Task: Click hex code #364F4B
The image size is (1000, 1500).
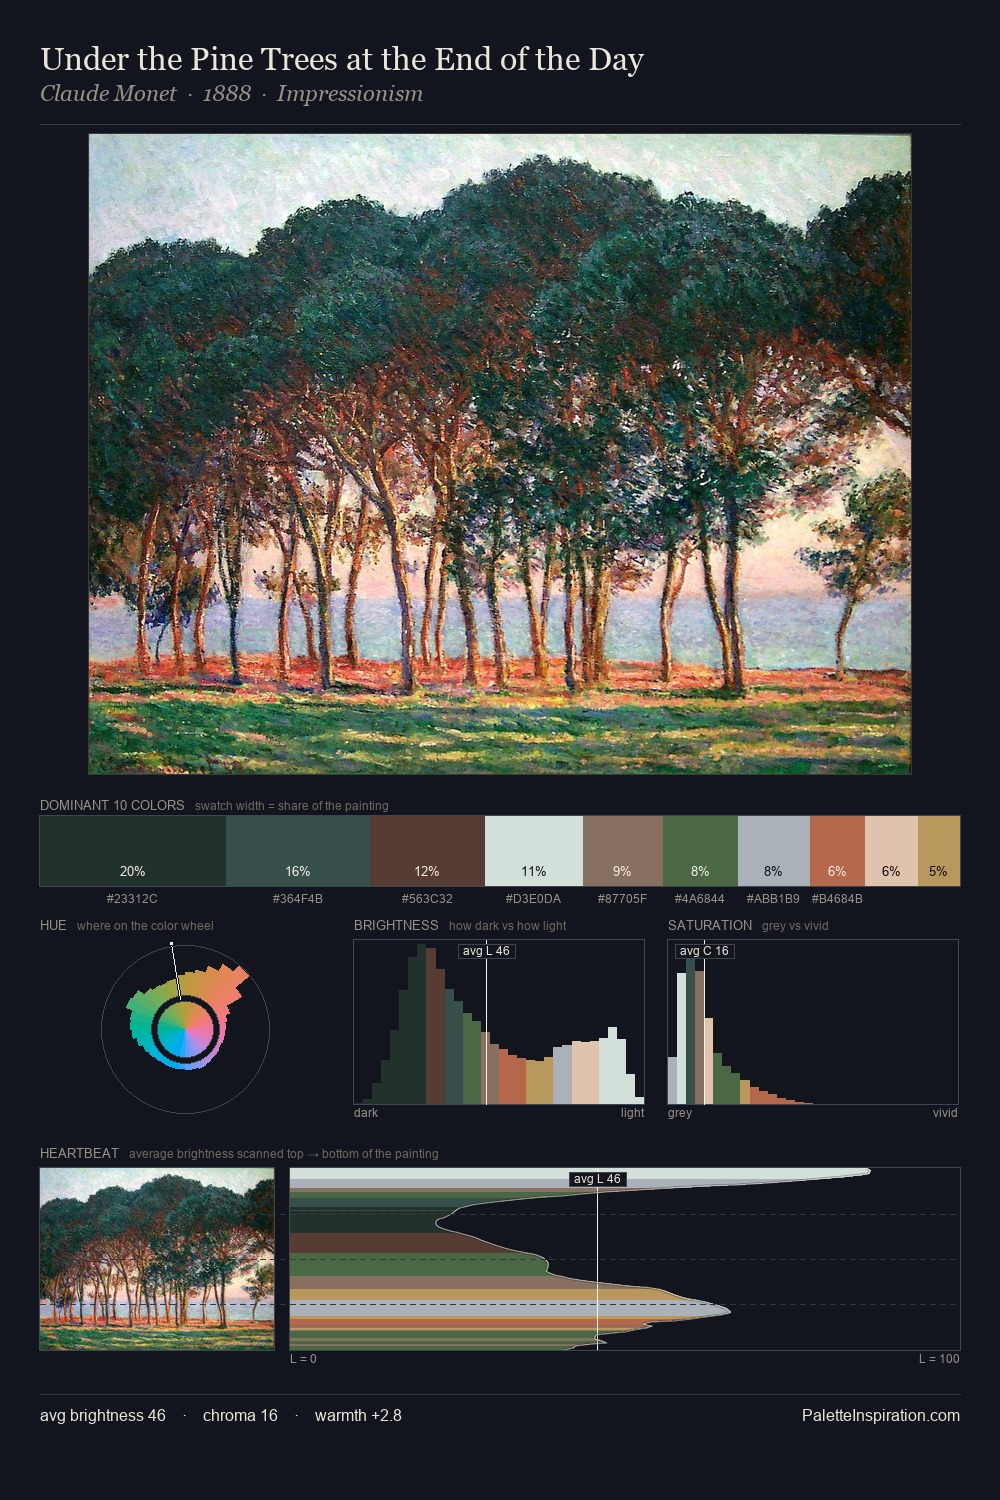Action: tap(298, 899)
